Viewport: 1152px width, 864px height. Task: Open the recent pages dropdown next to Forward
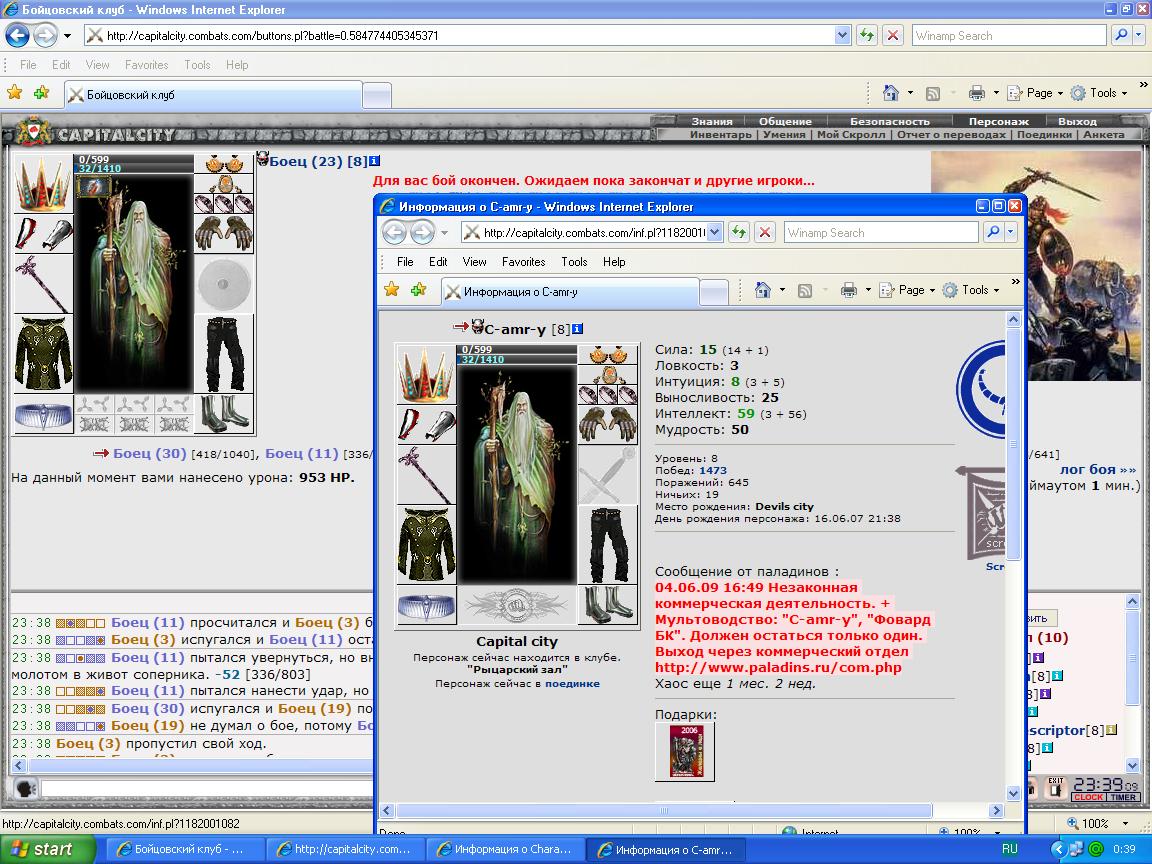point(68,35)
